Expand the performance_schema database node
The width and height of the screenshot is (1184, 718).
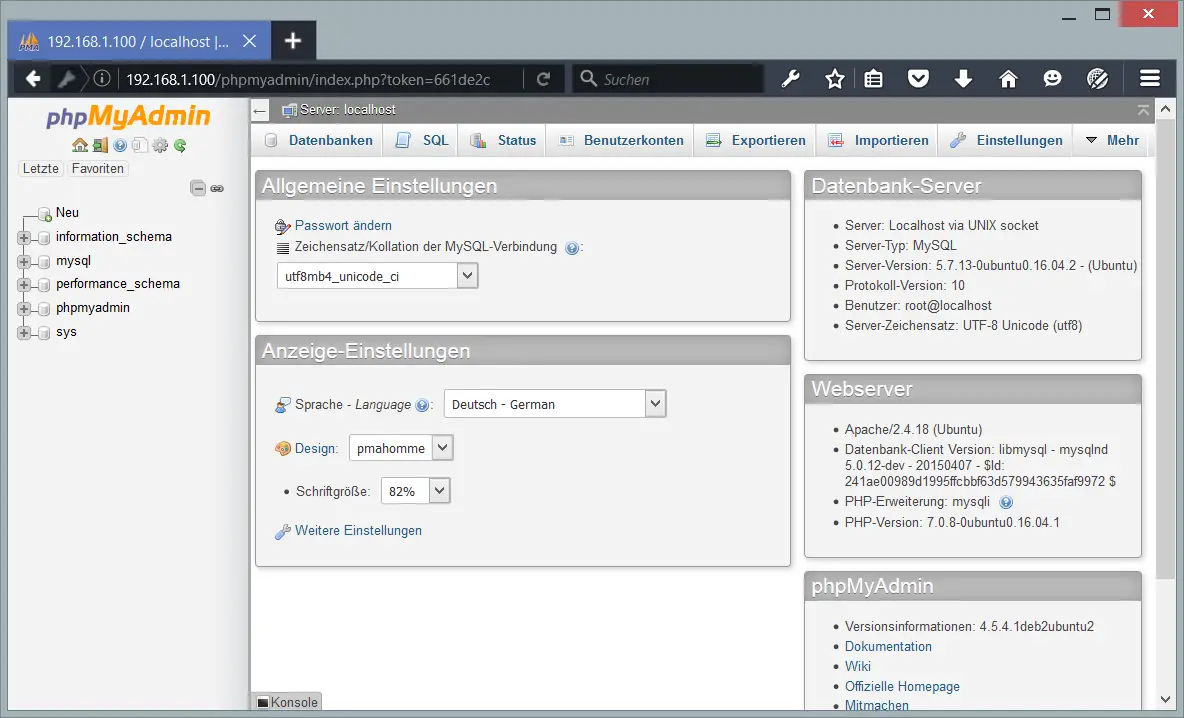pyautogui.click(x=23, y=285)
